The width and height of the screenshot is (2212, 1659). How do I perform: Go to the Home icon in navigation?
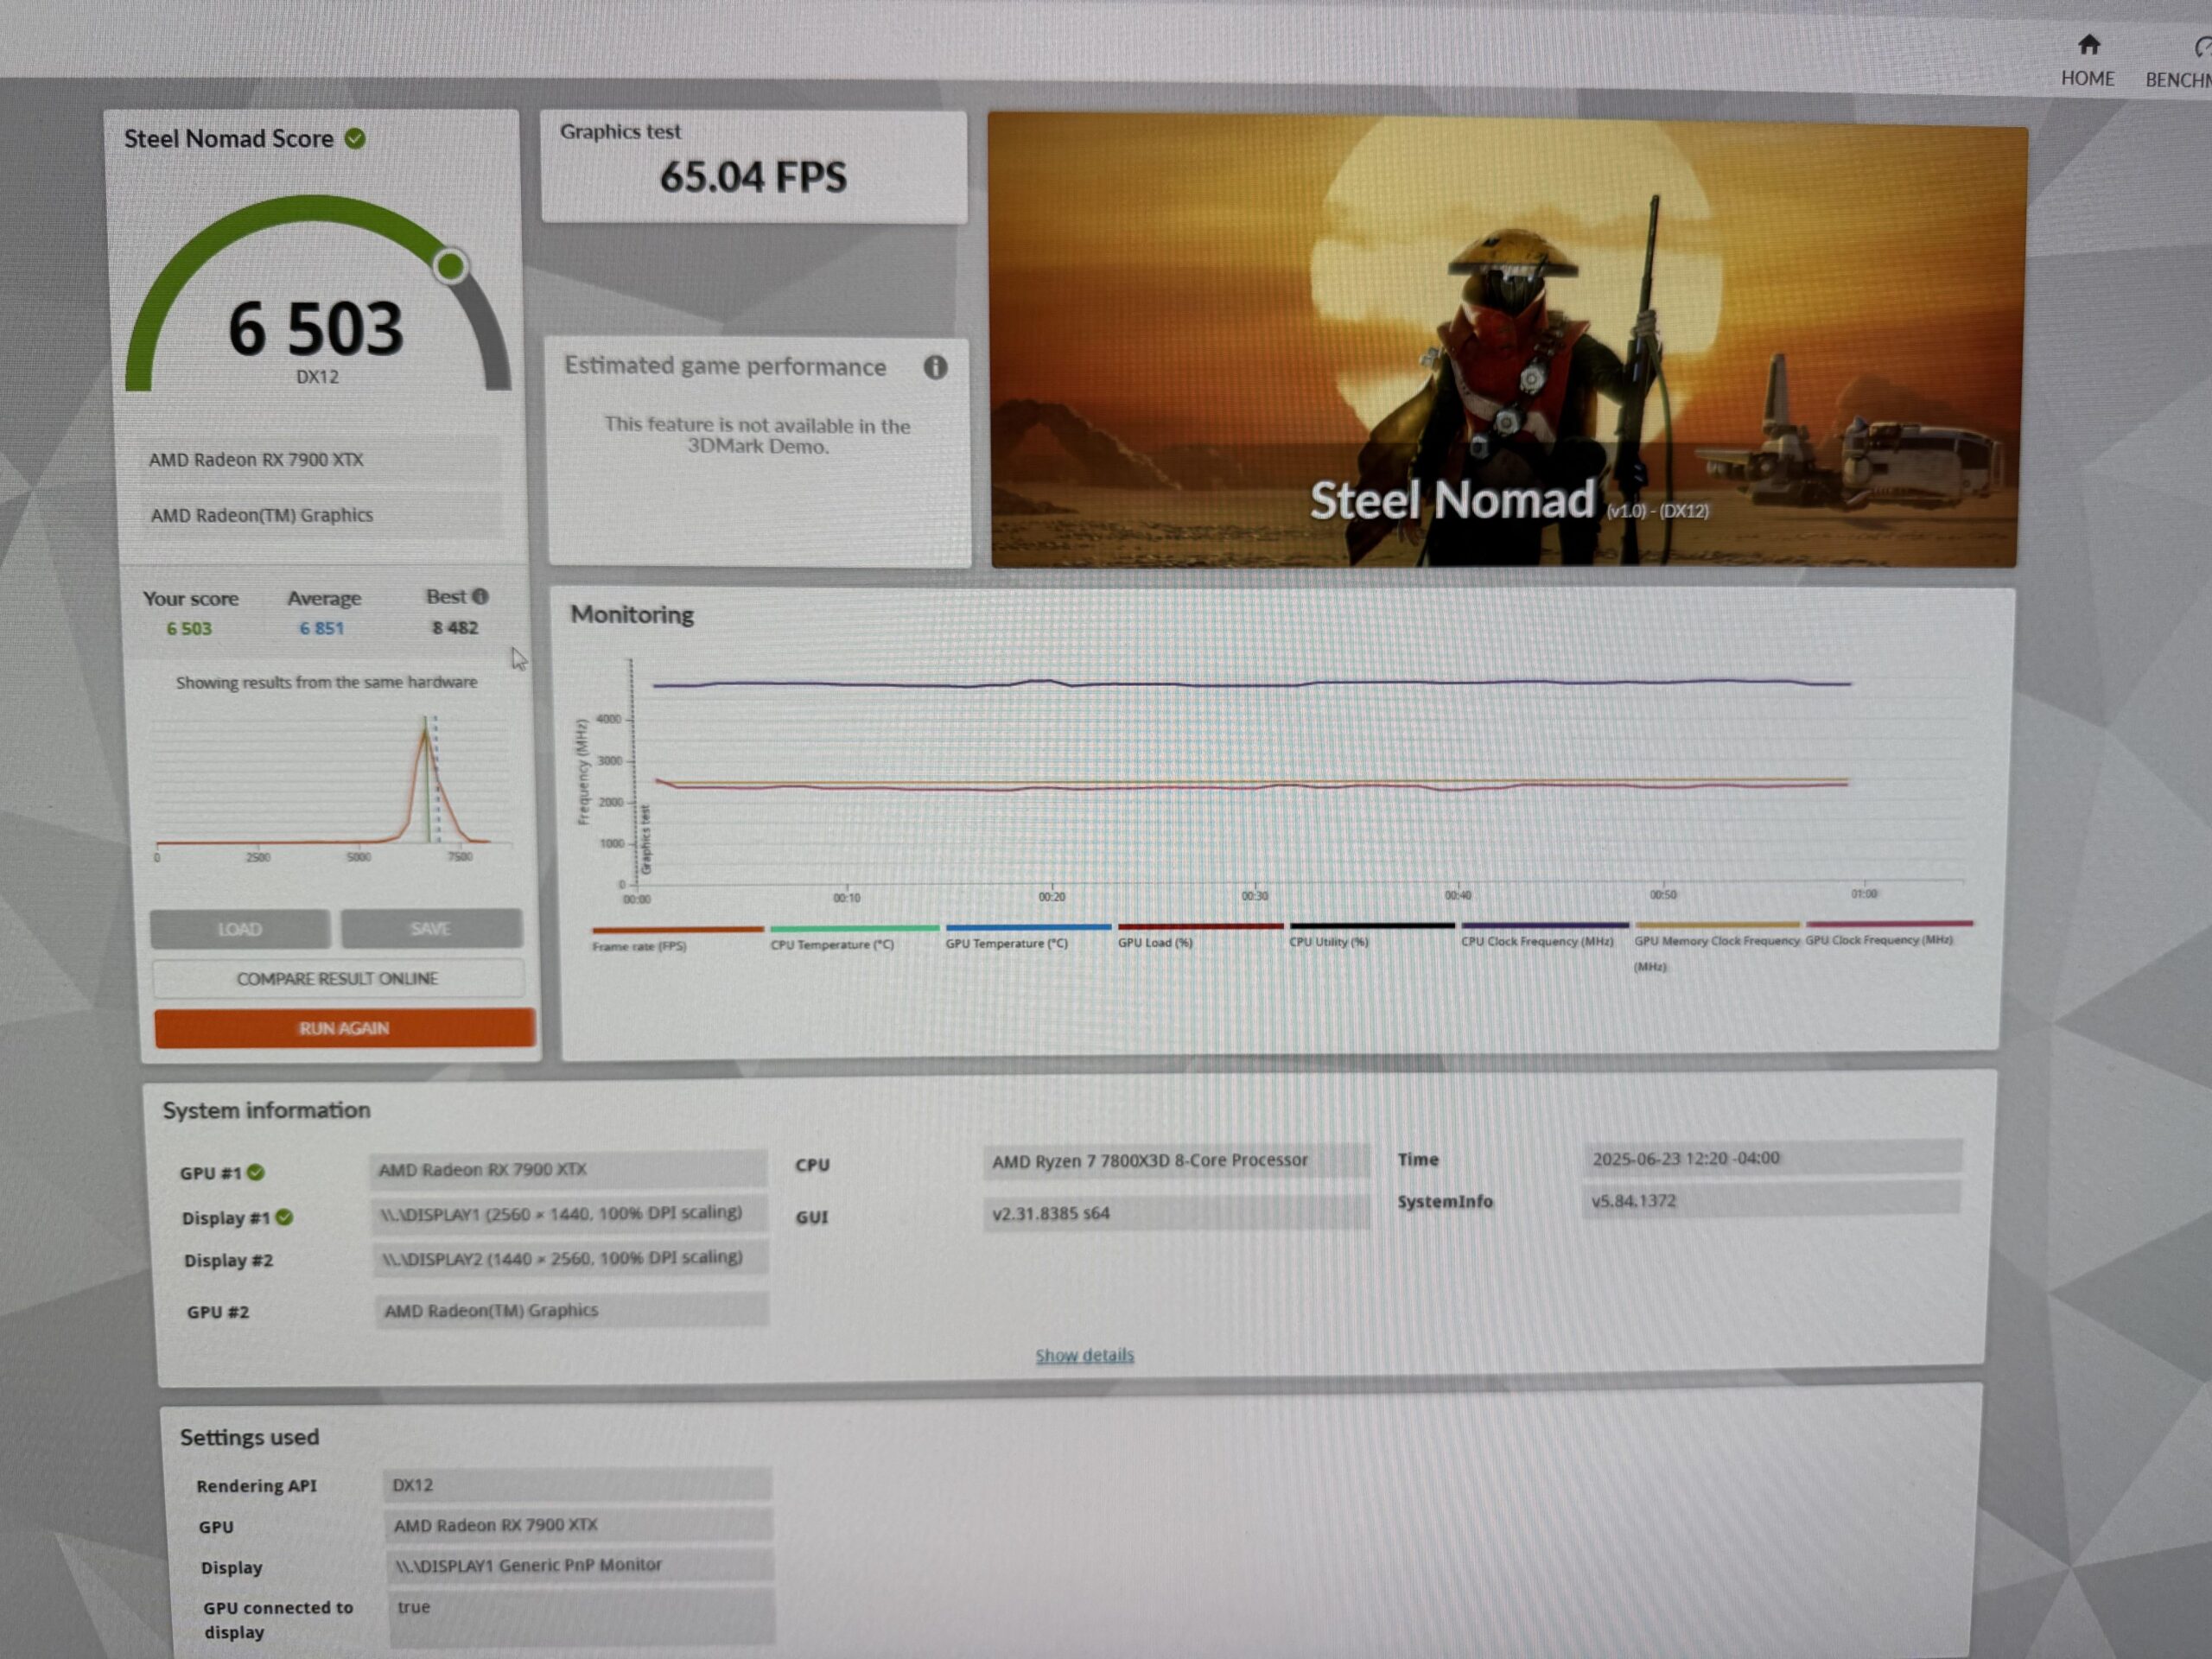coord(2088,45)
